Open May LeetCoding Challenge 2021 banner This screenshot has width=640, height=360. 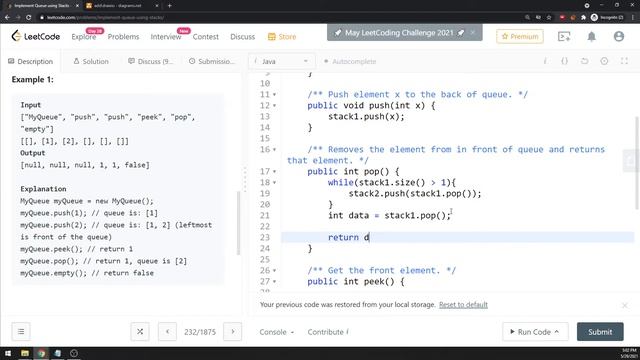click(x=399, y=33)
